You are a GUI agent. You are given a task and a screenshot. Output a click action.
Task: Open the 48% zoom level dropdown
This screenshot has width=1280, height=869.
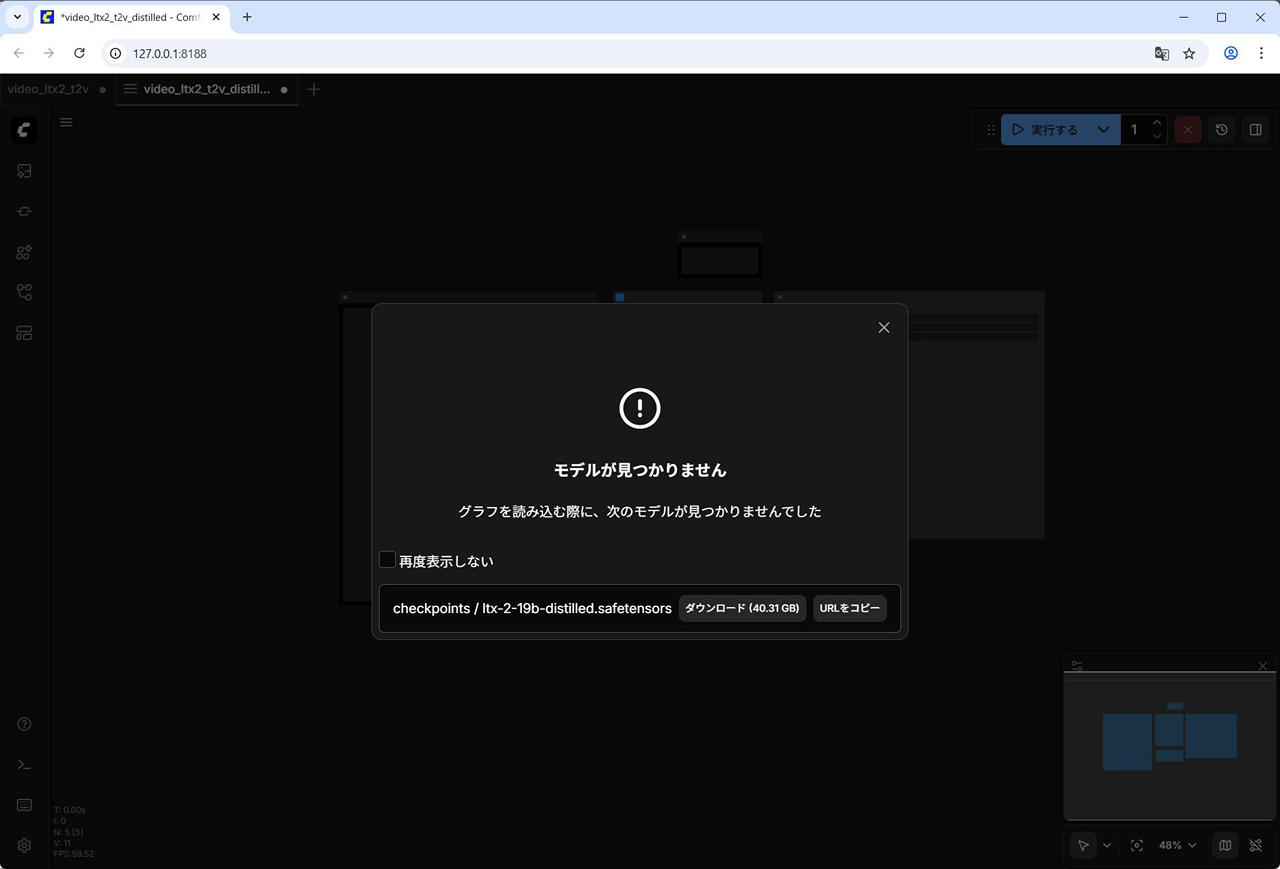pos(1177,845)
